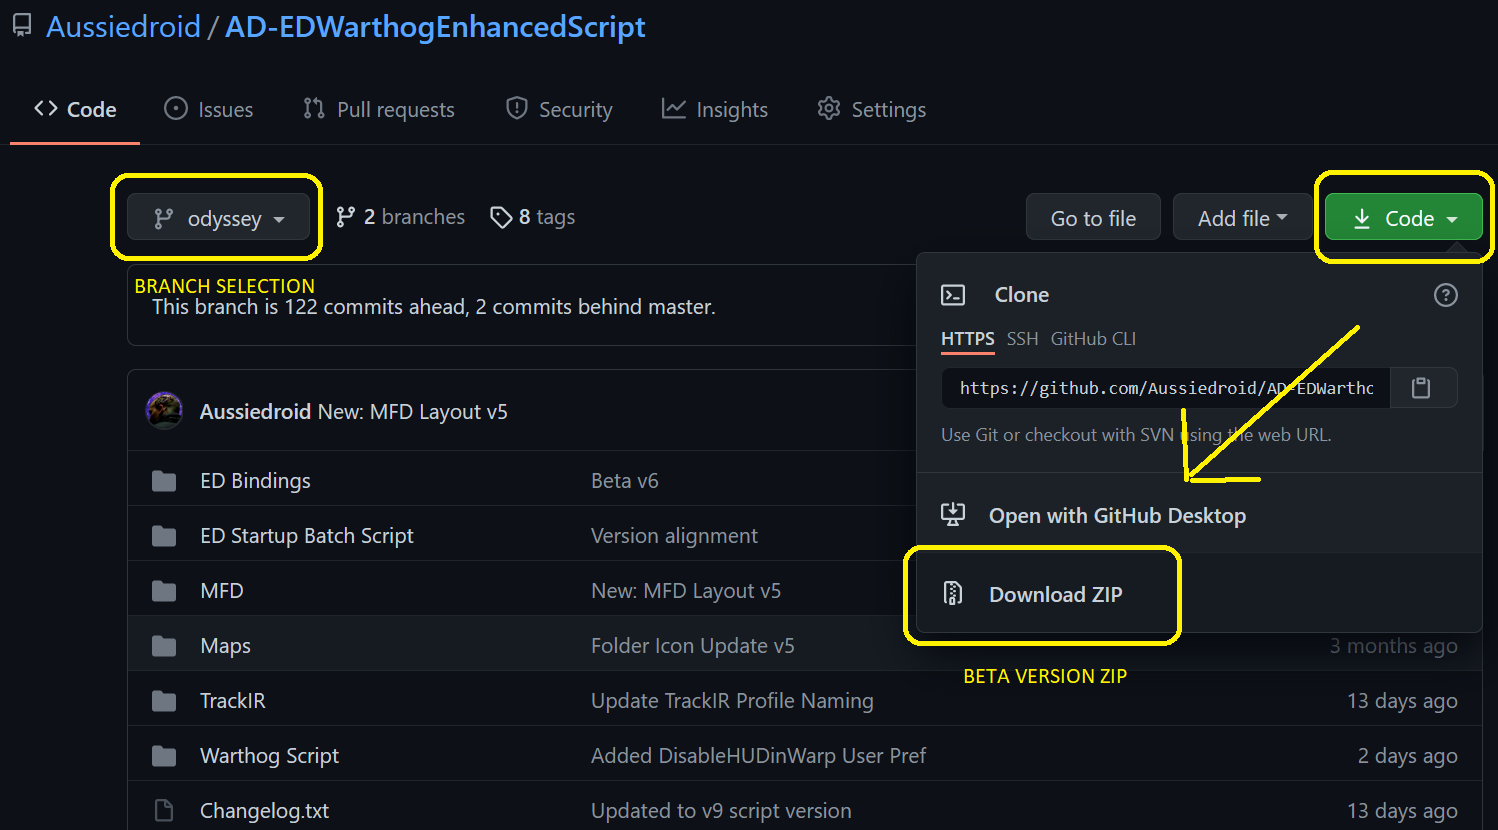Open the 'Folder Icon Update v5' commit message
This screenshot has height=830, width=1498.
(692, 646)
